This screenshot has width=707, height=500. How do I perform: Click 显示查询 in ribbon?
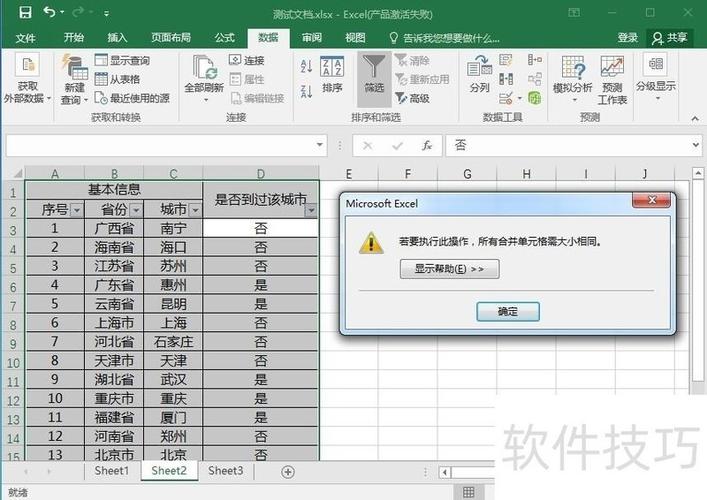pyautogui.click(x=123, y=60)
